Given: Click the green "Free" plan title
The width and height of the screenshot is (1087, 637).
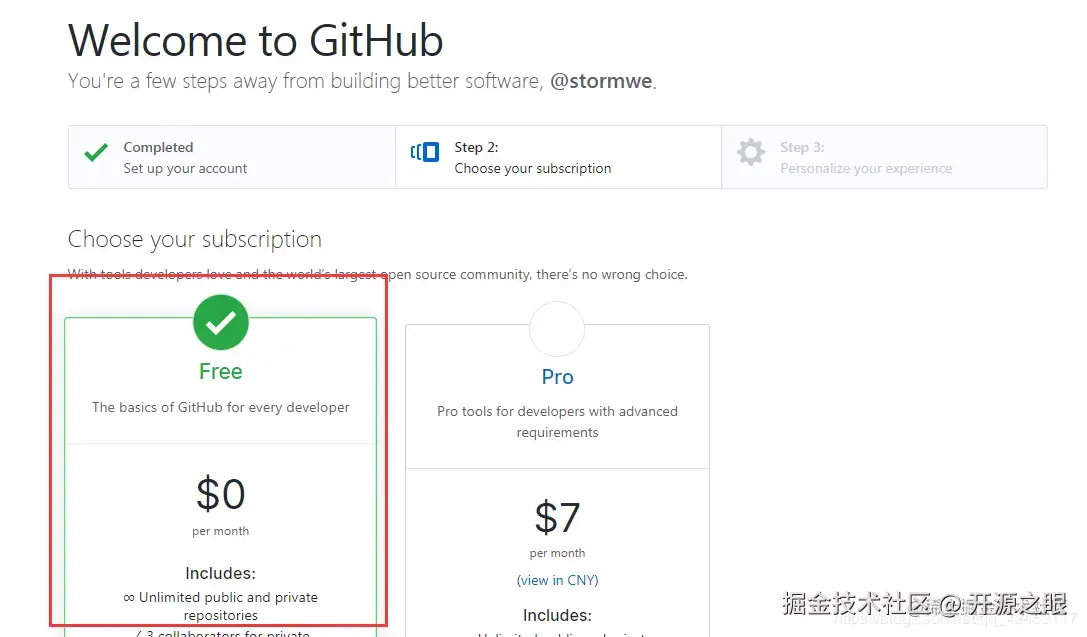Looking at the screenshot, I should point(221,371).
